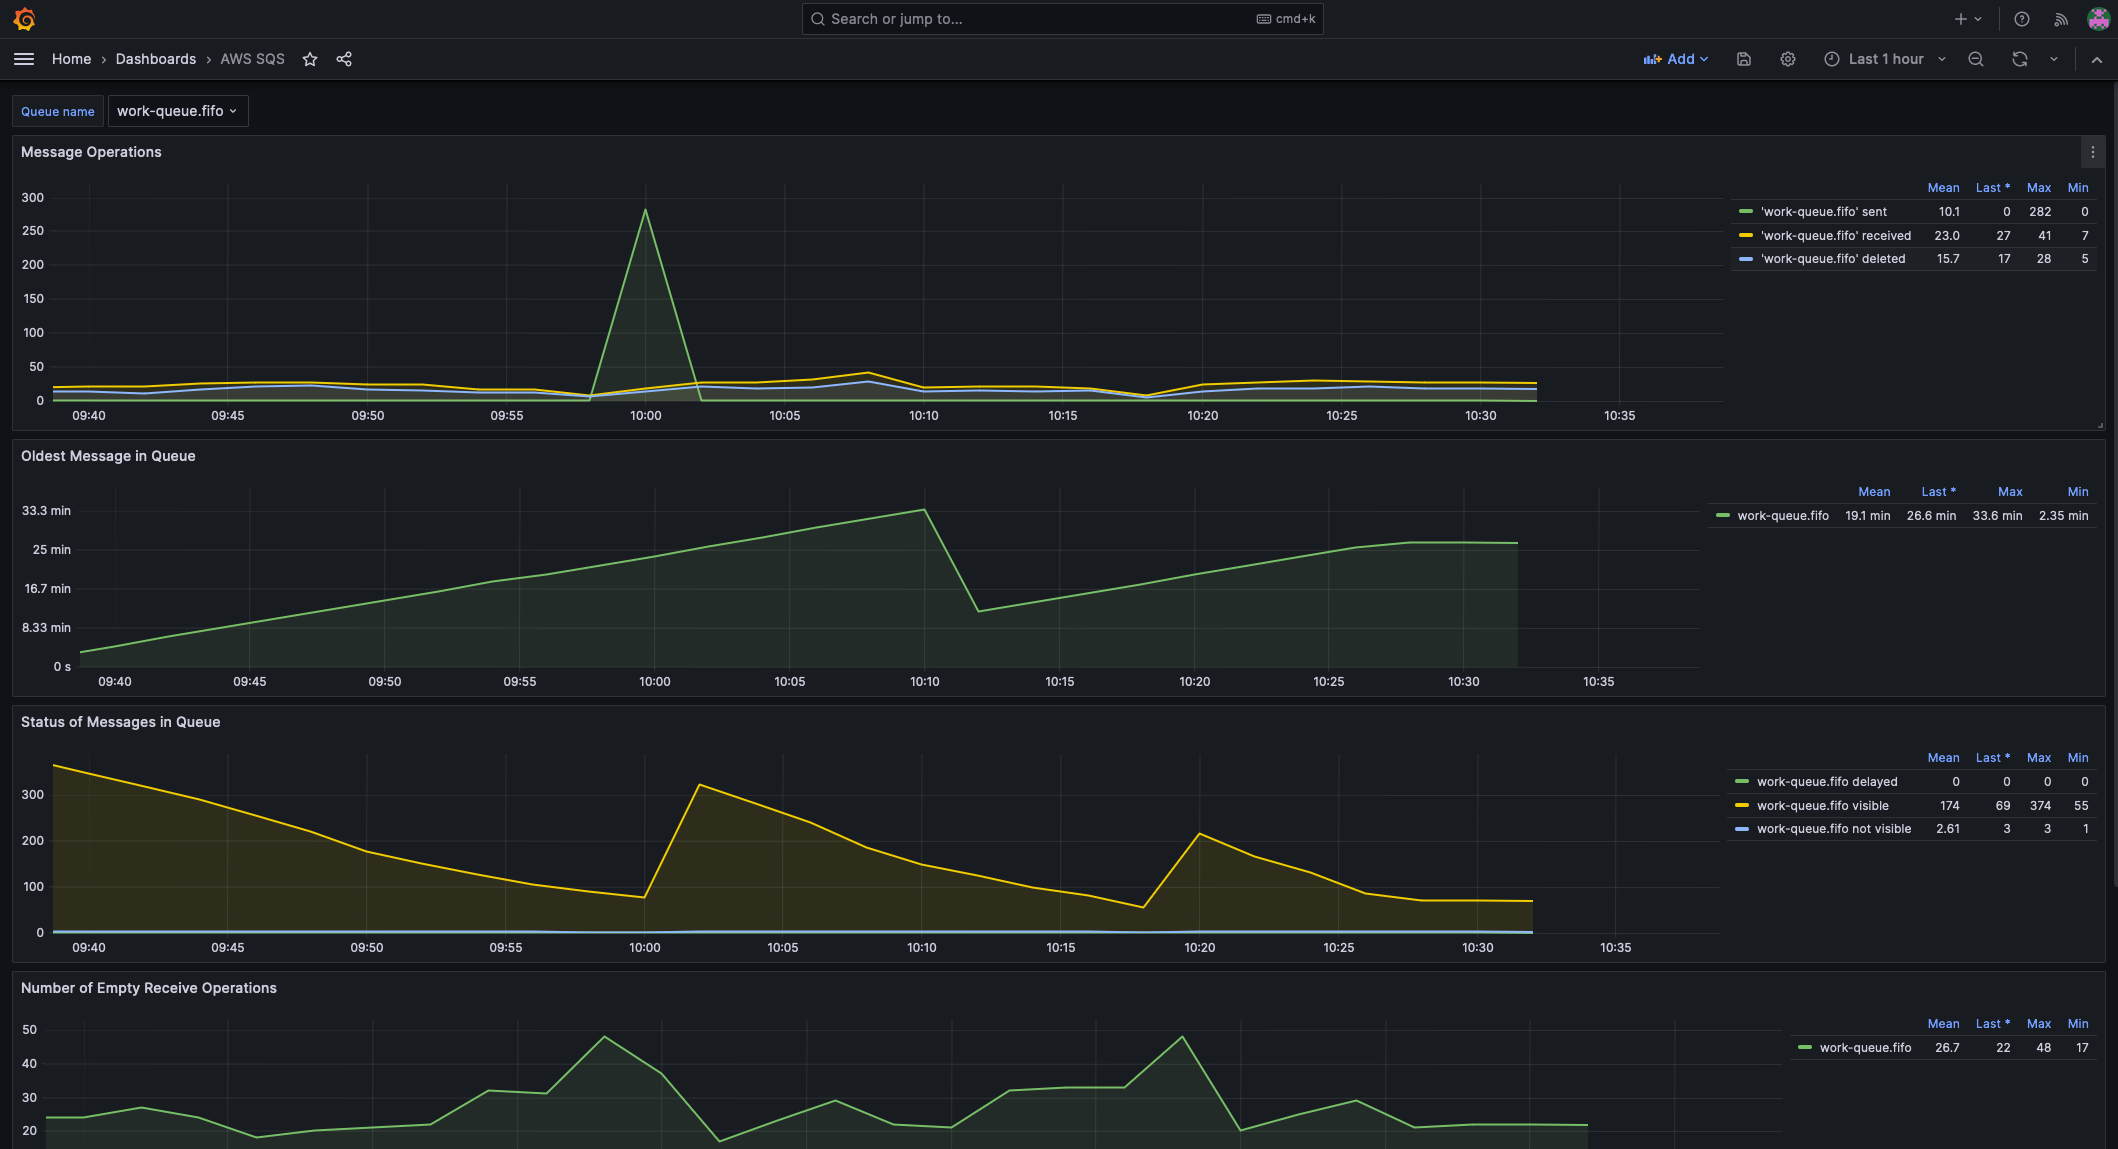Refresh the dashboard

(x=2020, y=59)
